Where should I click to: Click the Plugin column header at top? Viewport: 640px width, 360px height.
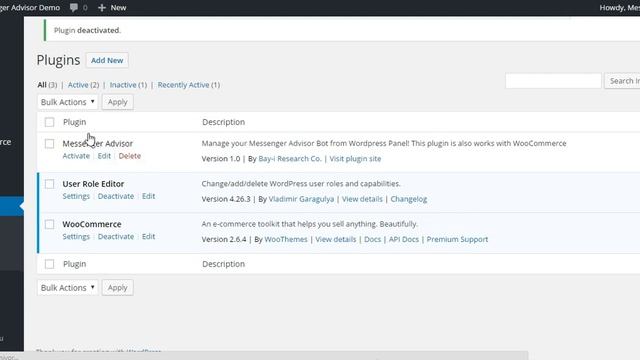75,122
